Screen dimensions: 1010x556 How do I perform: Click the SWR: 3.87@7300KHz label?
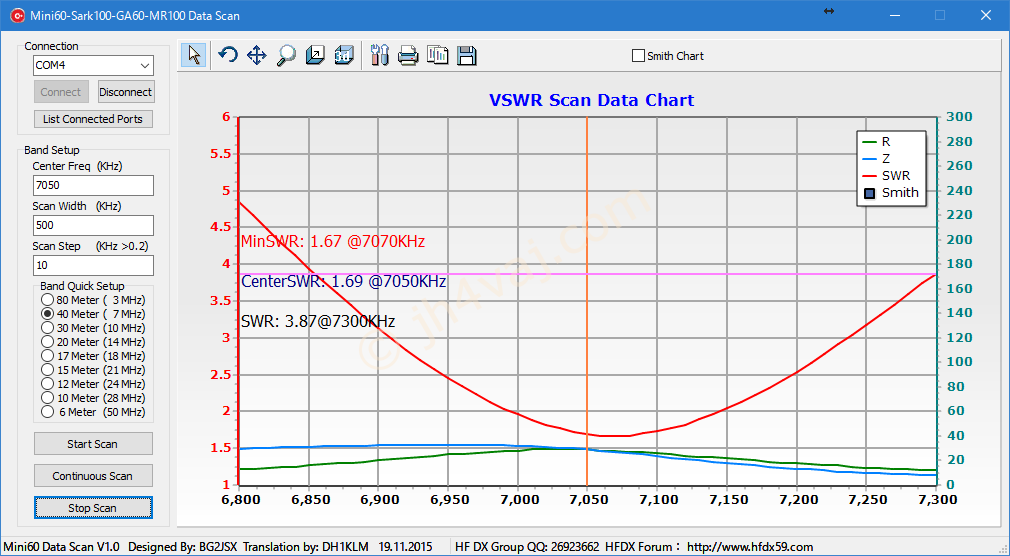coord(318,321)
